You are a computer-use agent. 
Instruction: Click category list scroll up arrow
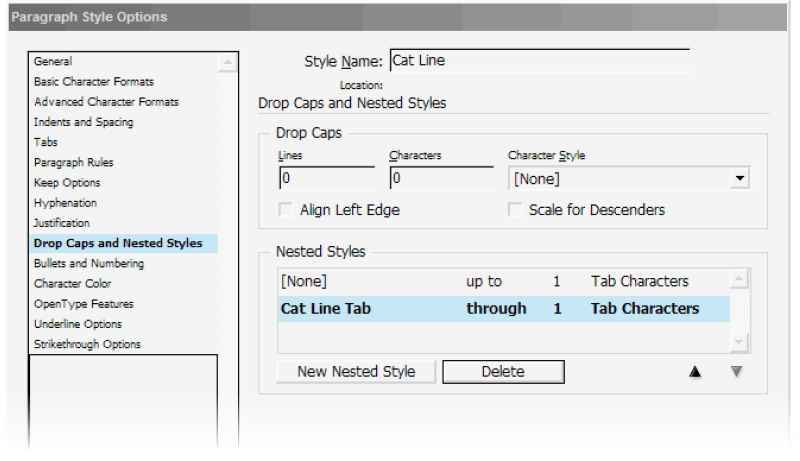click(228, 63)
